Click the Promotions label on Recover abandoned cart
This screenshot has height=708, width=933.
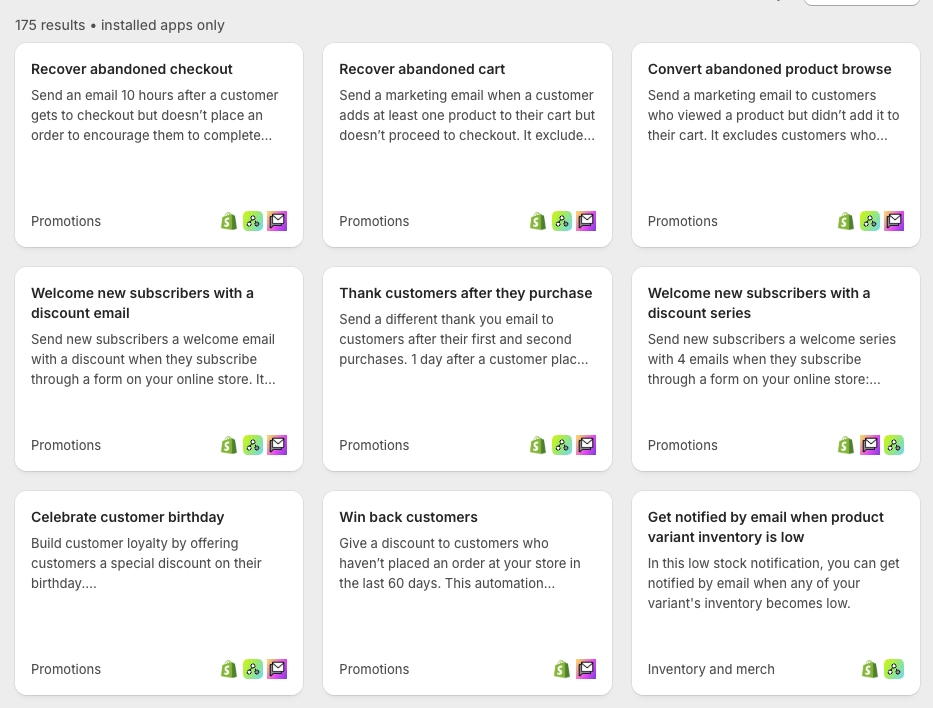pos(374,221)
